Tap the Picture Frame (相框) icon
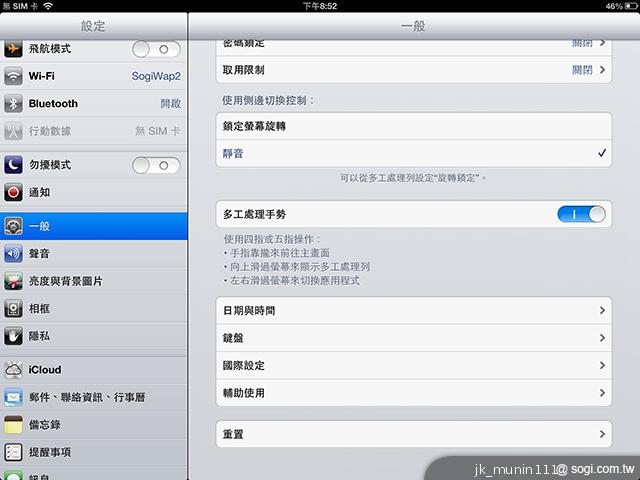This screenshot has height=480, width=640. [x=13, y=309]
